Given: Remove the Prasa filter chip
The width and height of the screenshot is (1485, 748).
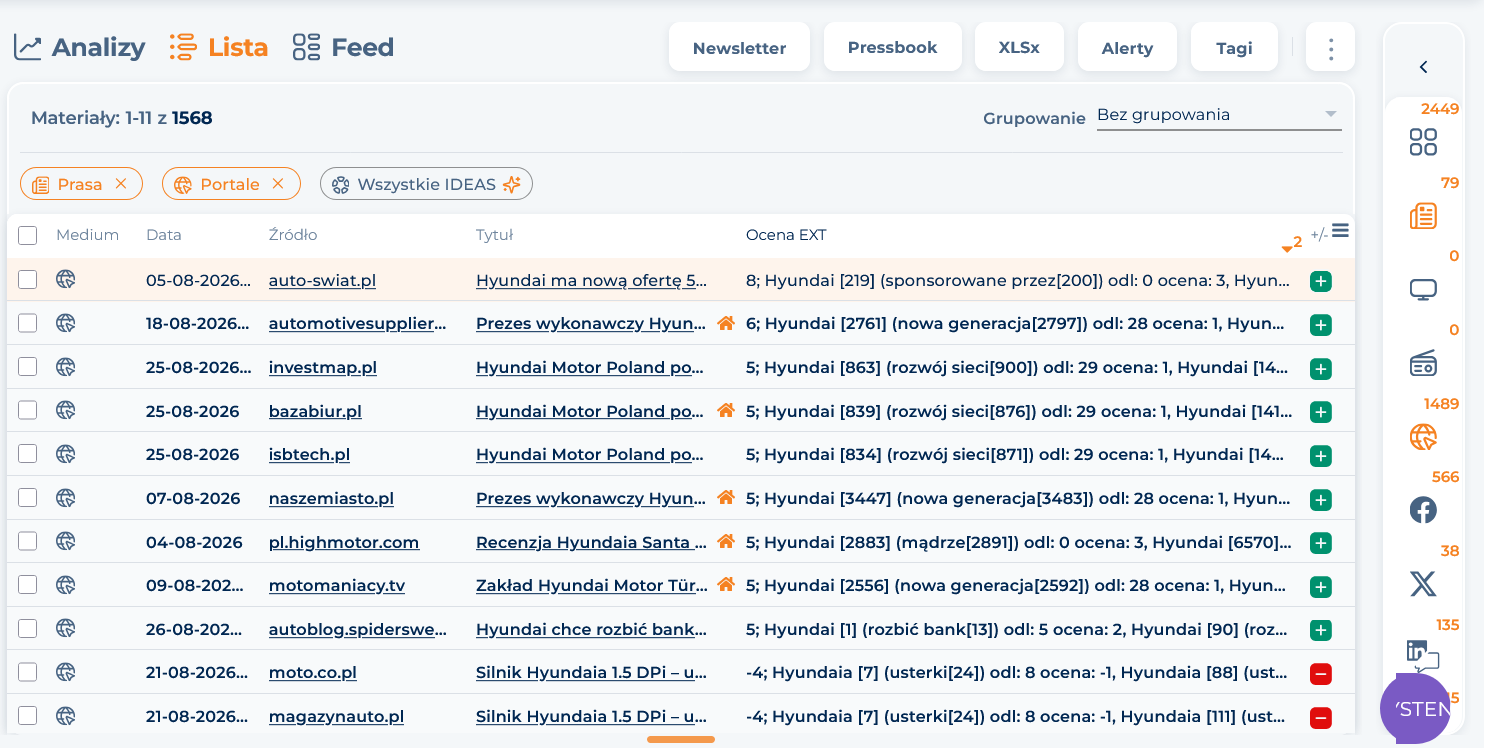Looking at the screenshot, I should coord(121,184).
